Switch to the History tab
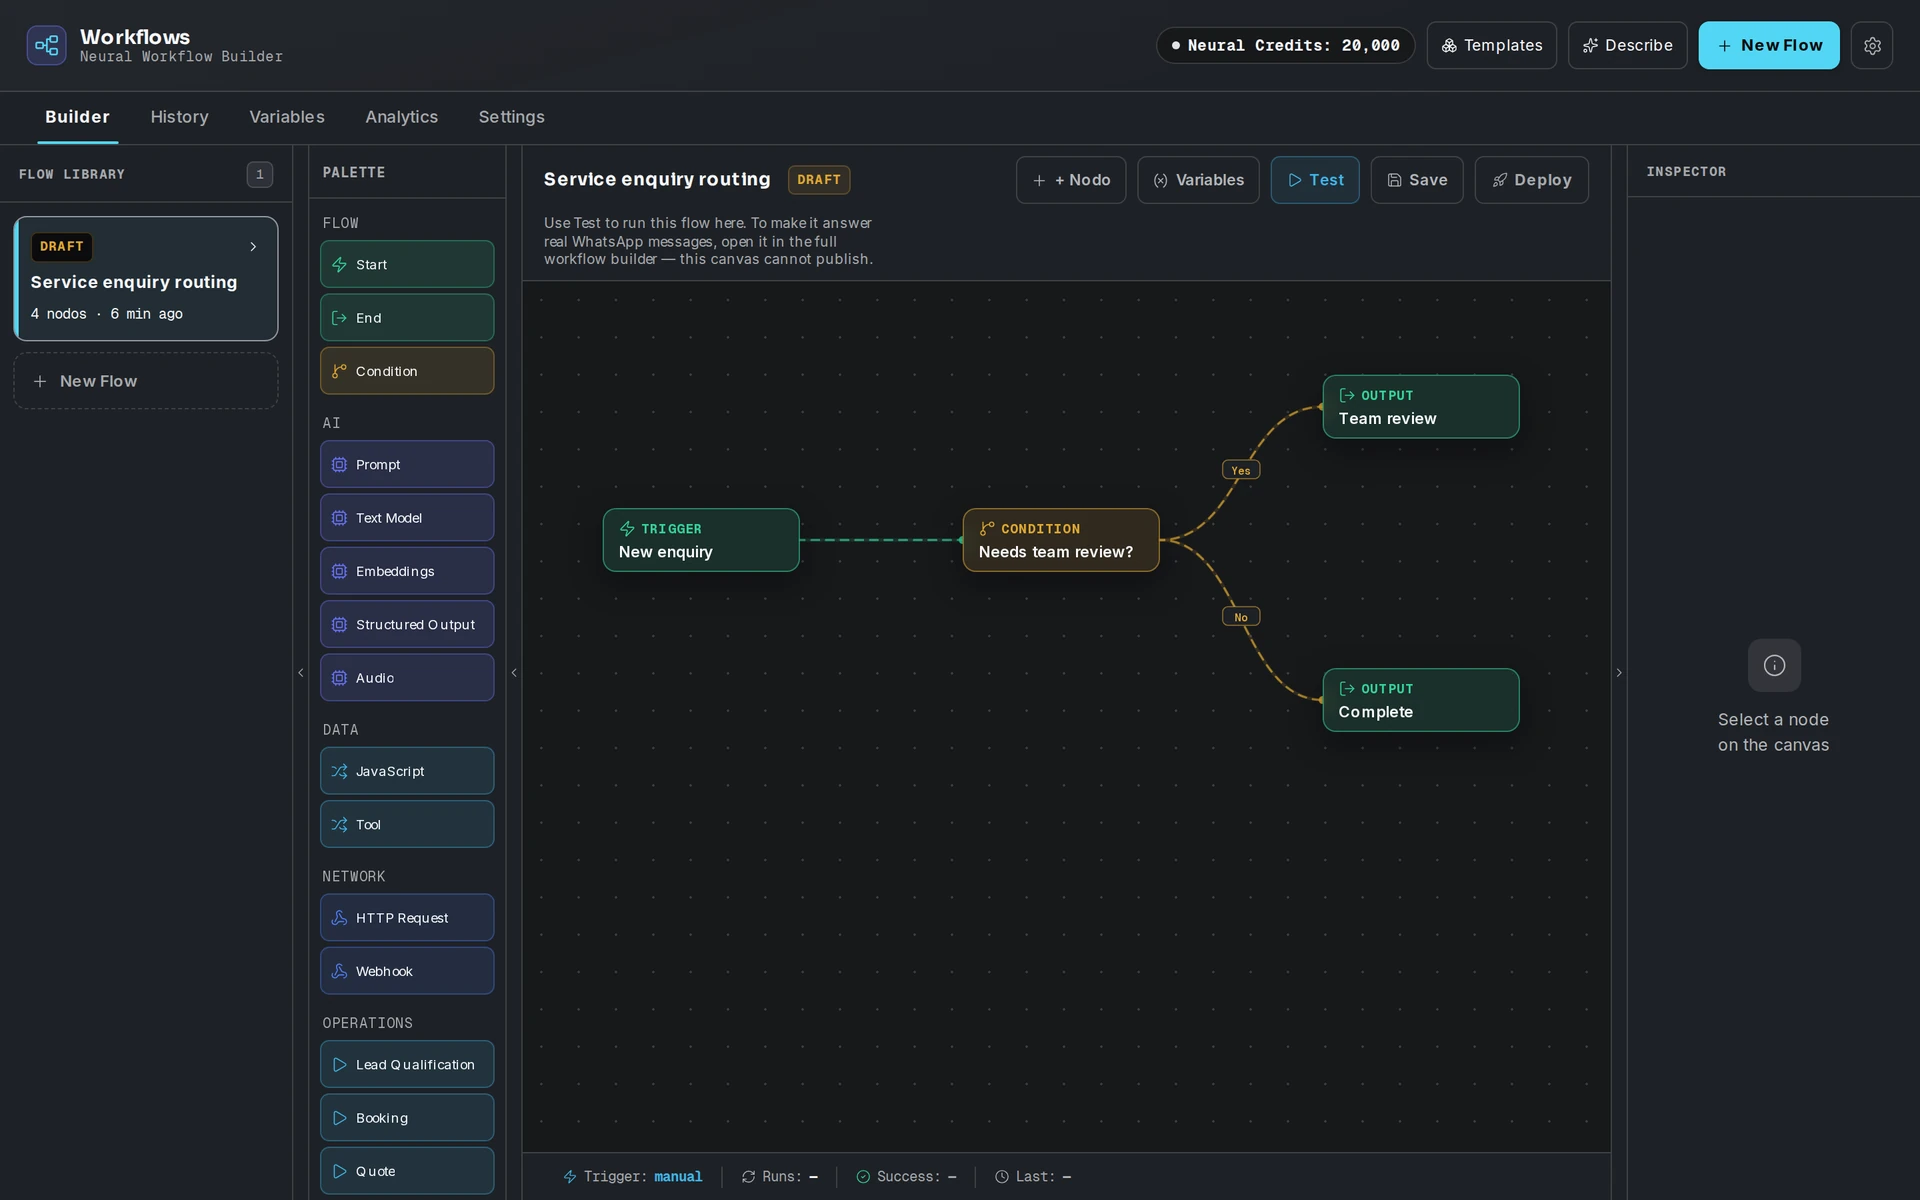Image resolution: width=1920 pixels, height=1200 pixels. pos(179,117)
